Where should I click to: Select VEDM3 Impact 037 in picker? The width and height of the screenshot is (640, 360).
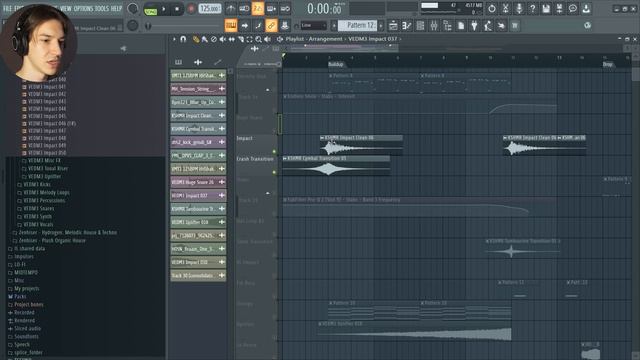[x=198, y=196]
